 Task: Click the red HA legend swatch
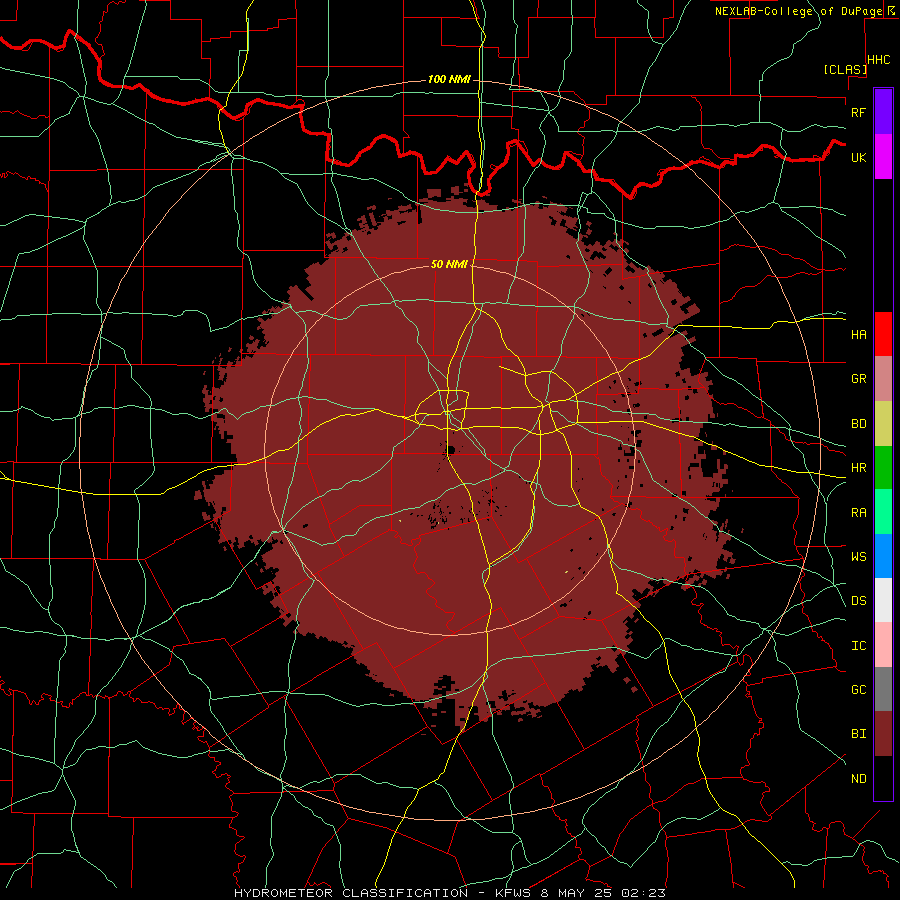tap(883, 334)
